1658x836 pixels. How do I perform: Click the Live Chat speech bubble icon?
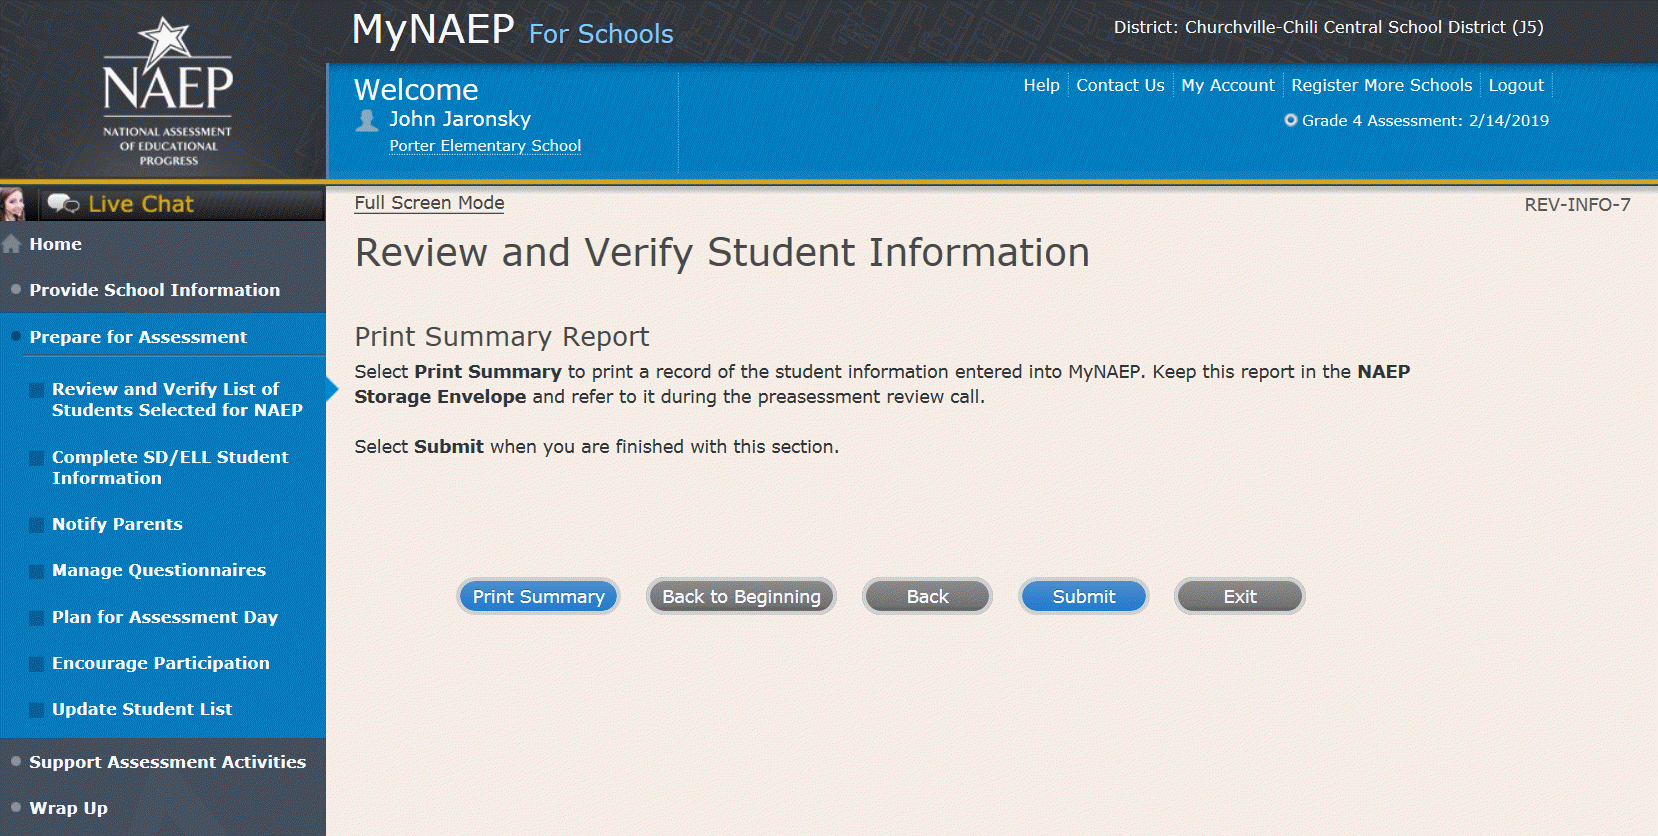coord(63,204)
